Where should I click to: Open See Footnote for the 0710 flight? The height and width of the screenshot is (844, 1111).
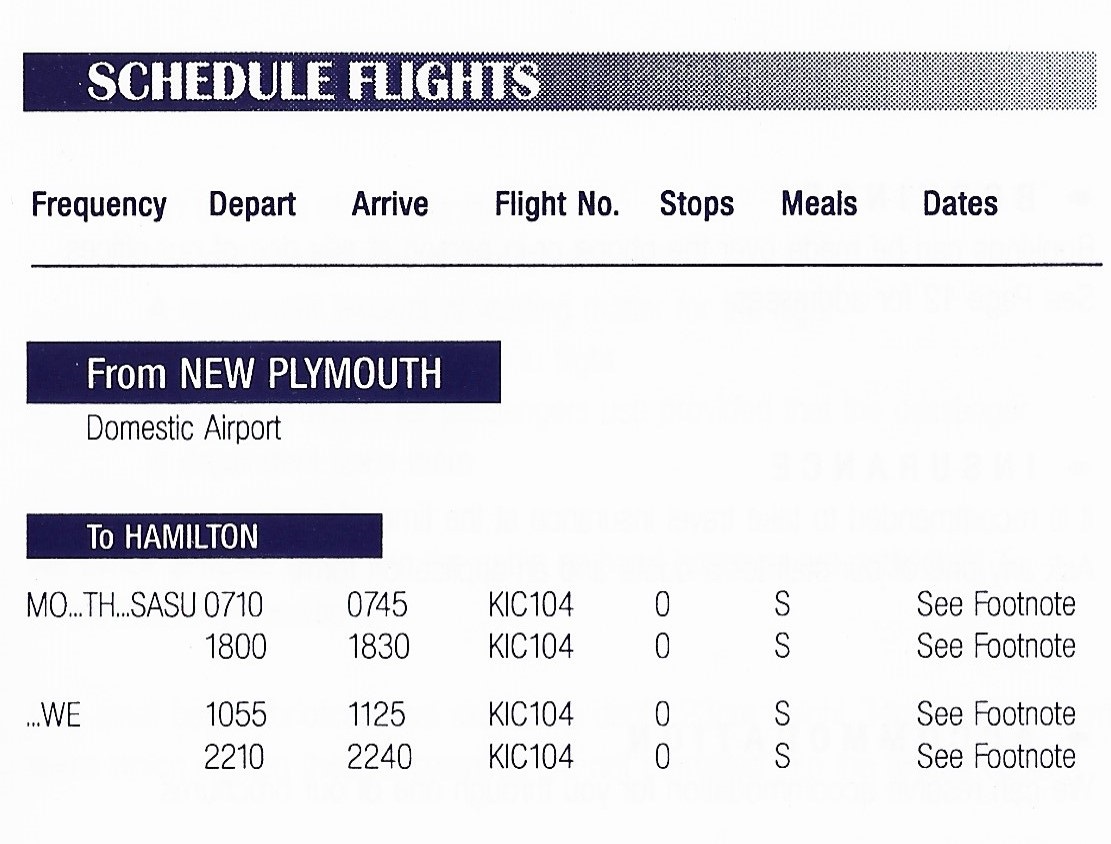pyautogui.click(x=996, y=605)
